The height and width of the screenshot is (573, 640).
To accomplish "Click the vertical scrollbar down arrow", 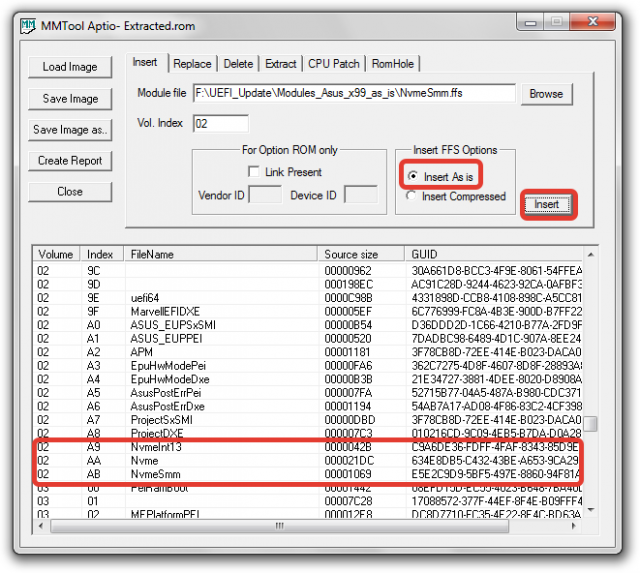I will [x=591, y=510].
